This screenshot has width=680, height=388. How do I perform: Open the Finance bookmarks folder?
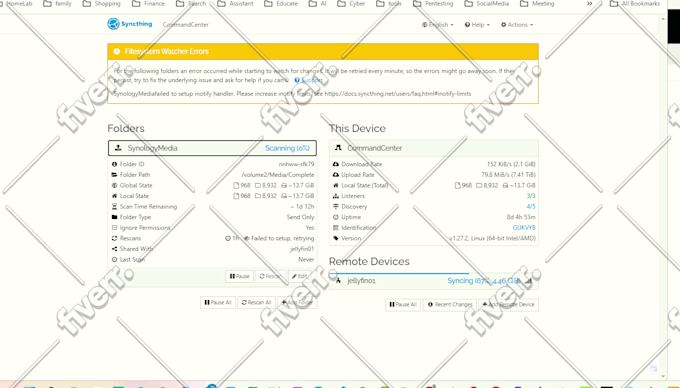click(148, 4)
